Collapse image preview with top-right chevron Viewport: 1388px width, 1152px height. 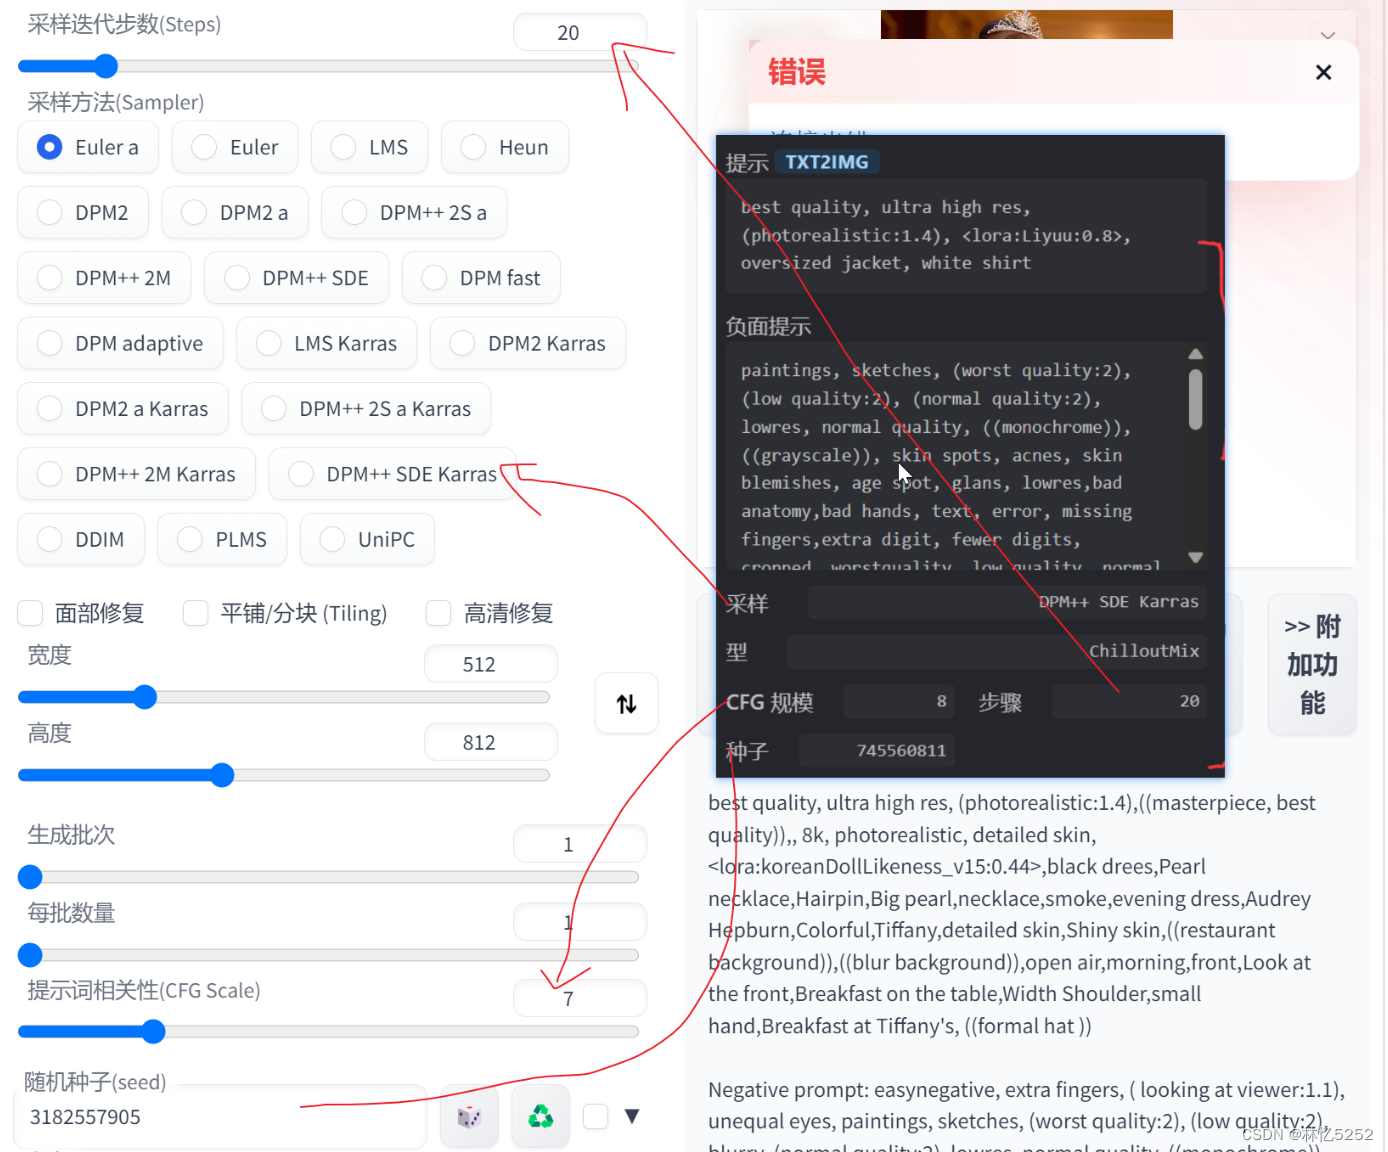point(1327,35)
